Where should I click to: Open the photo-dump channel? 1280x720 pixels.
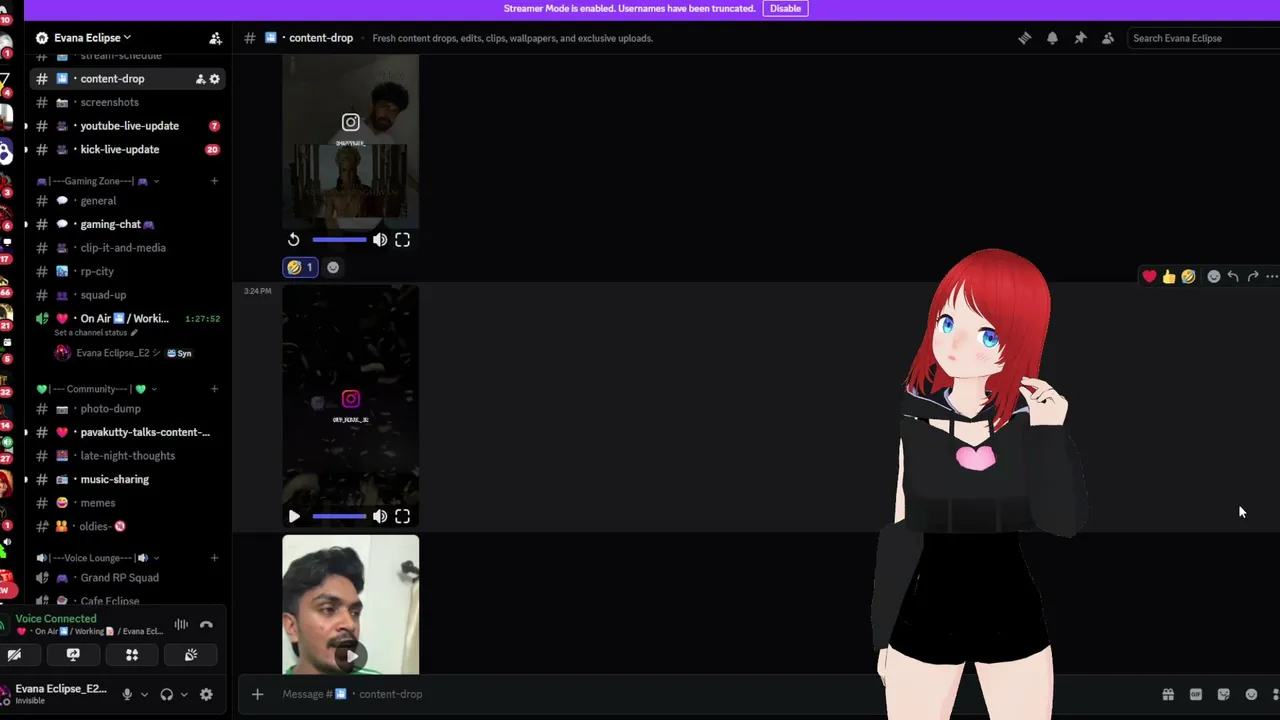click(110, 409)
